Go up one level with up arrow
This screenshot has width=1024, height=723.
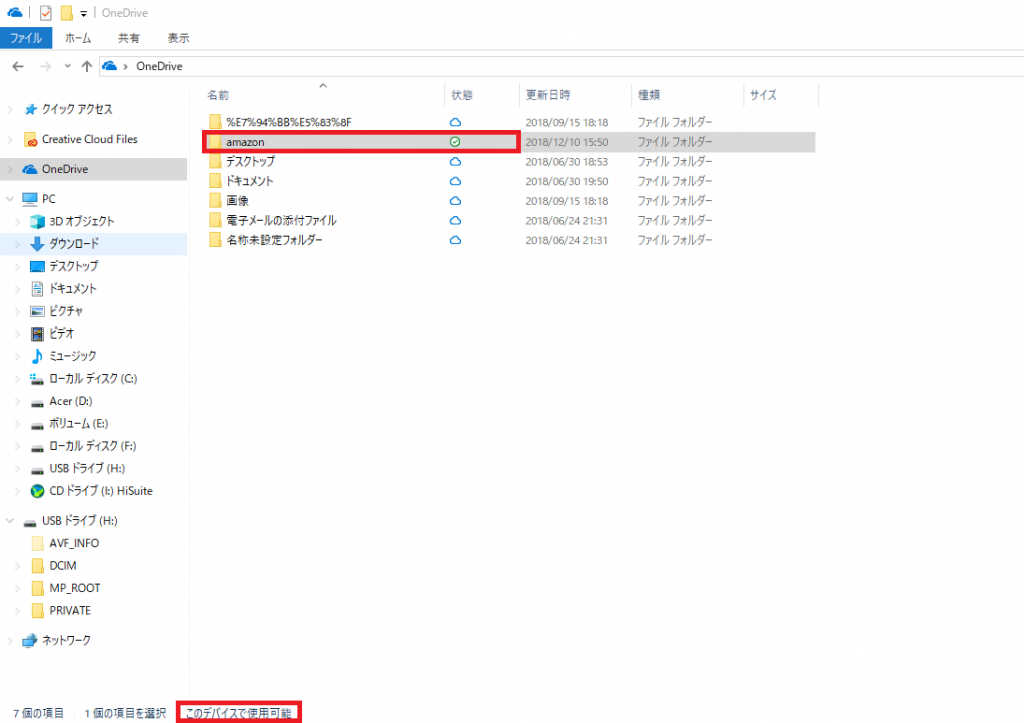(86, 66)
